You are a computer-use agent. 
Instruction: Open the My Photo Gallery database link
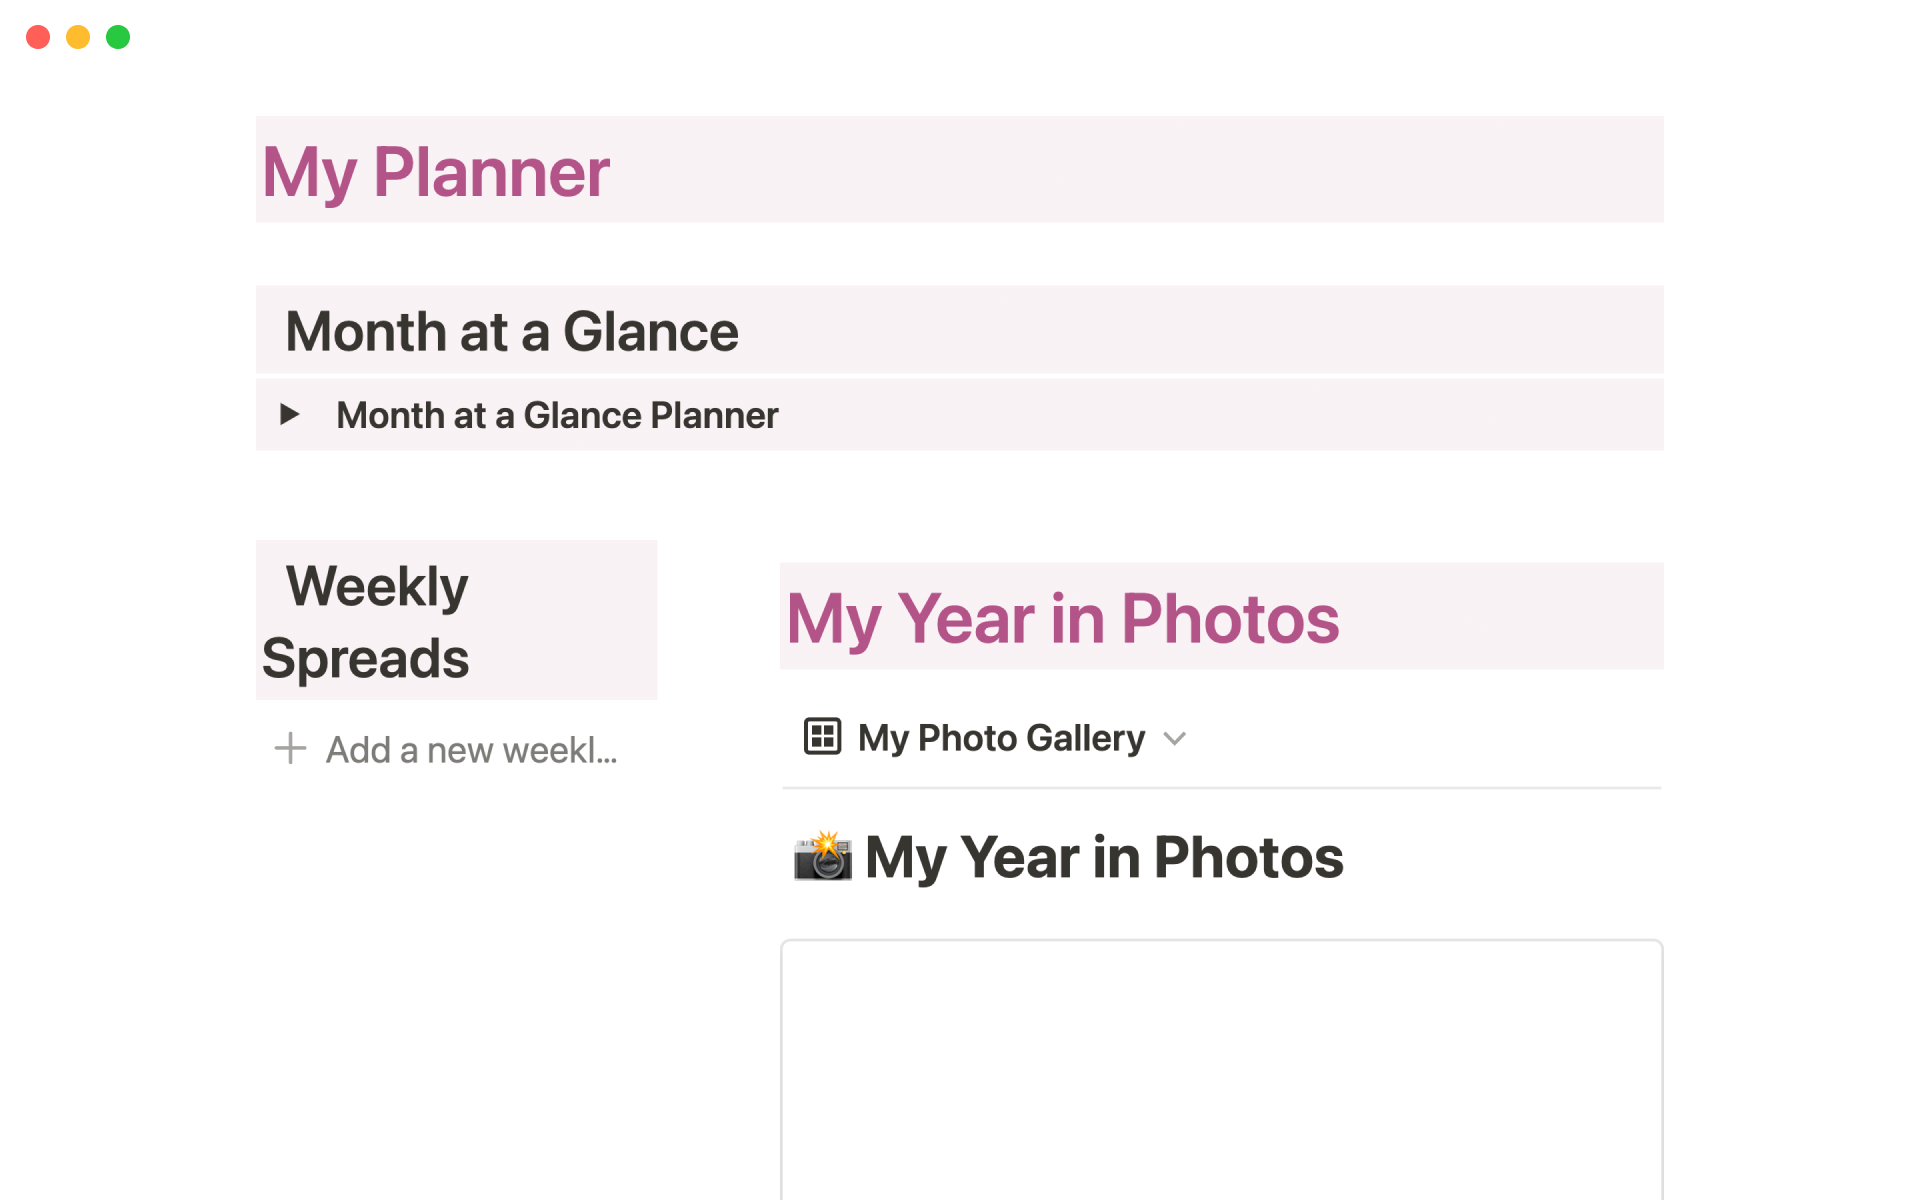click(x=1001, y=738)
